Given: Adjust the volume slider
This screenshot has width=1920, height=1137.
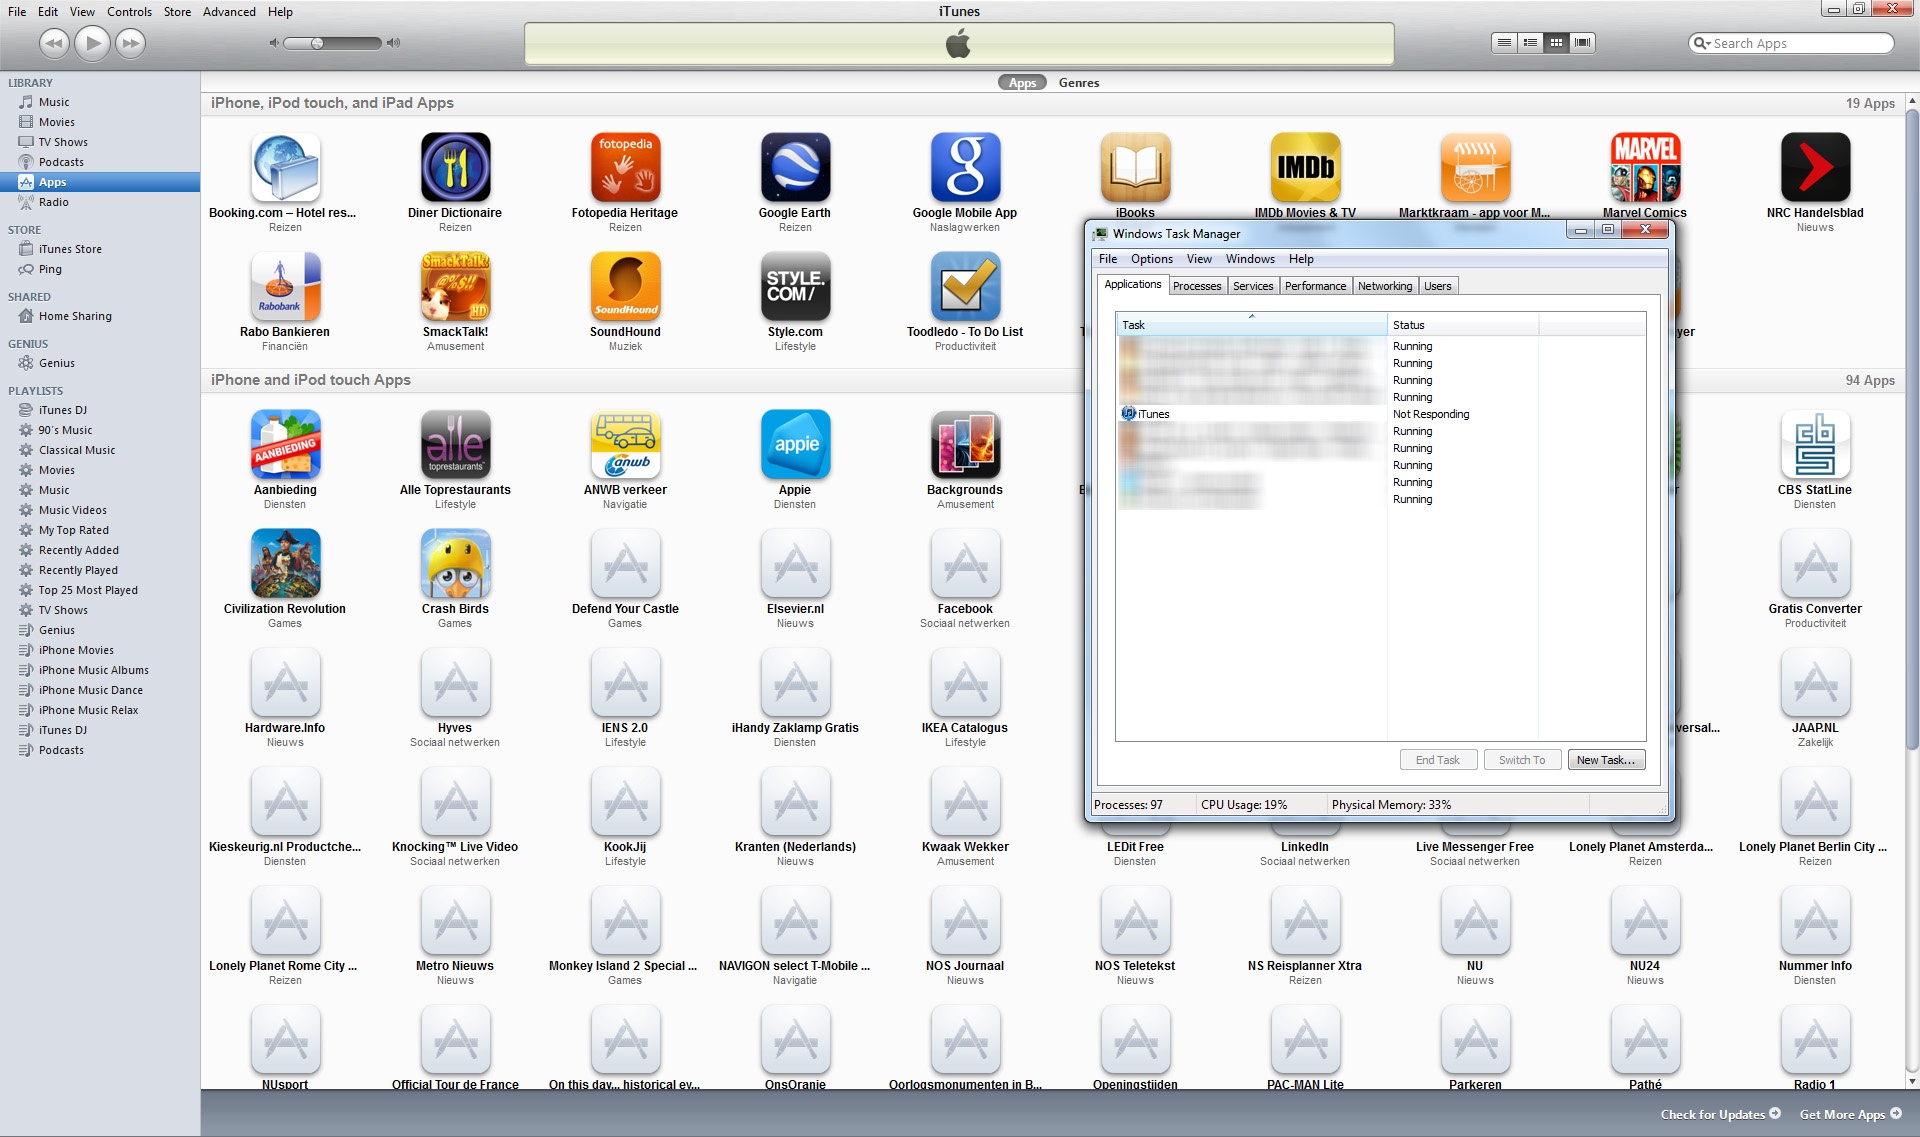Looking at the screenshot, I should 318,43.
